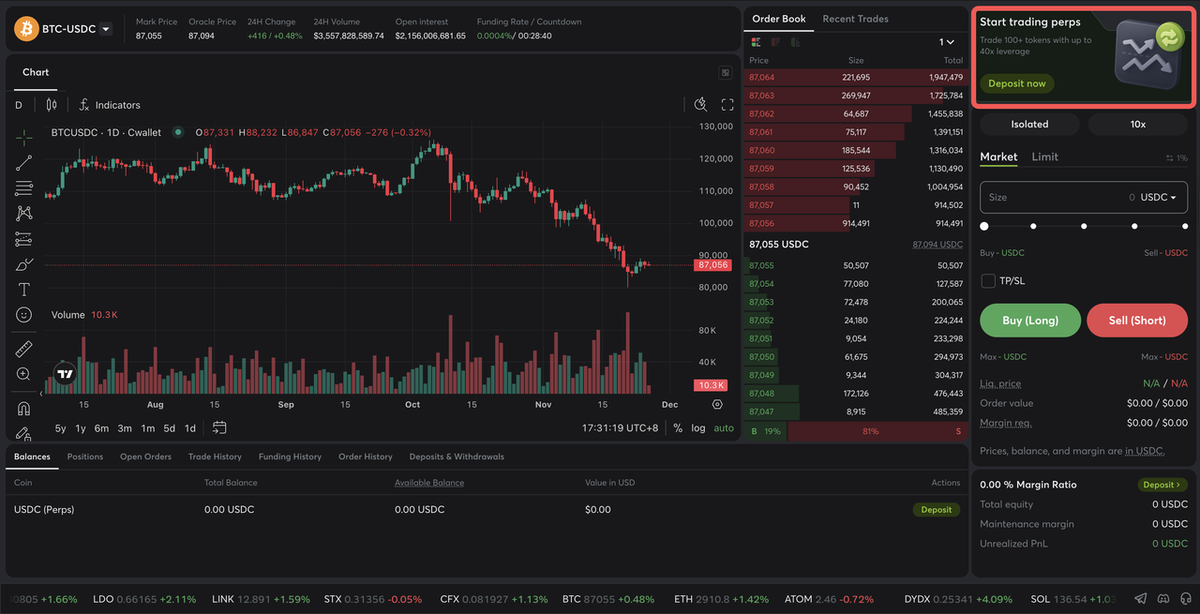The image size is (1200, 614).
Task: Open the Isolated margin mode selector
Action: point(1029,124)
